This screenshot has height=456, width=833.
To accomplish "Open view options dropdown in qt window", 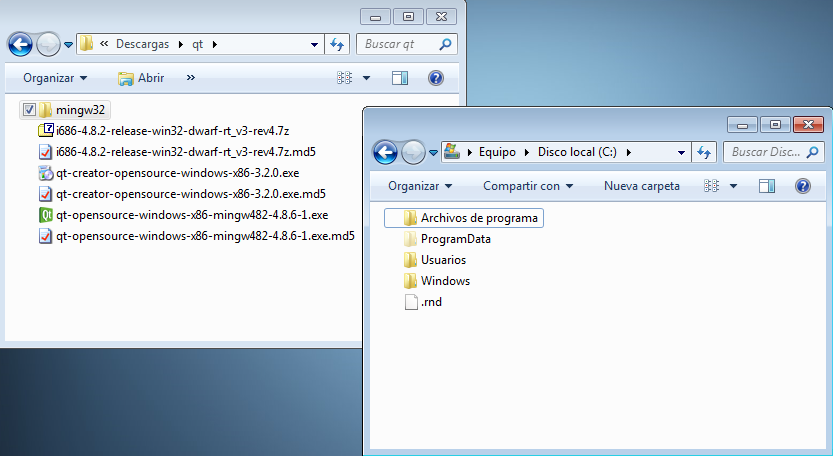I will [x=367, y=78].
